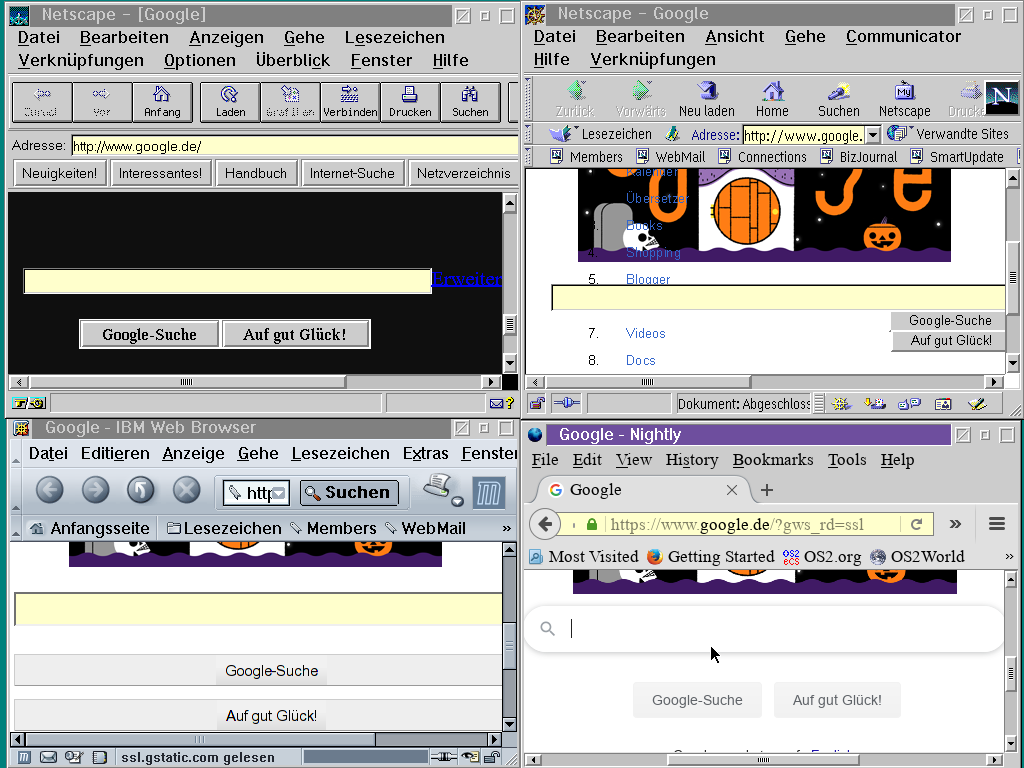Image resolution: width=1024 pixels, height=768 pixels.
Task: Toggle the connection icon in Communicator status bar
Action: [x=566, y=404]
